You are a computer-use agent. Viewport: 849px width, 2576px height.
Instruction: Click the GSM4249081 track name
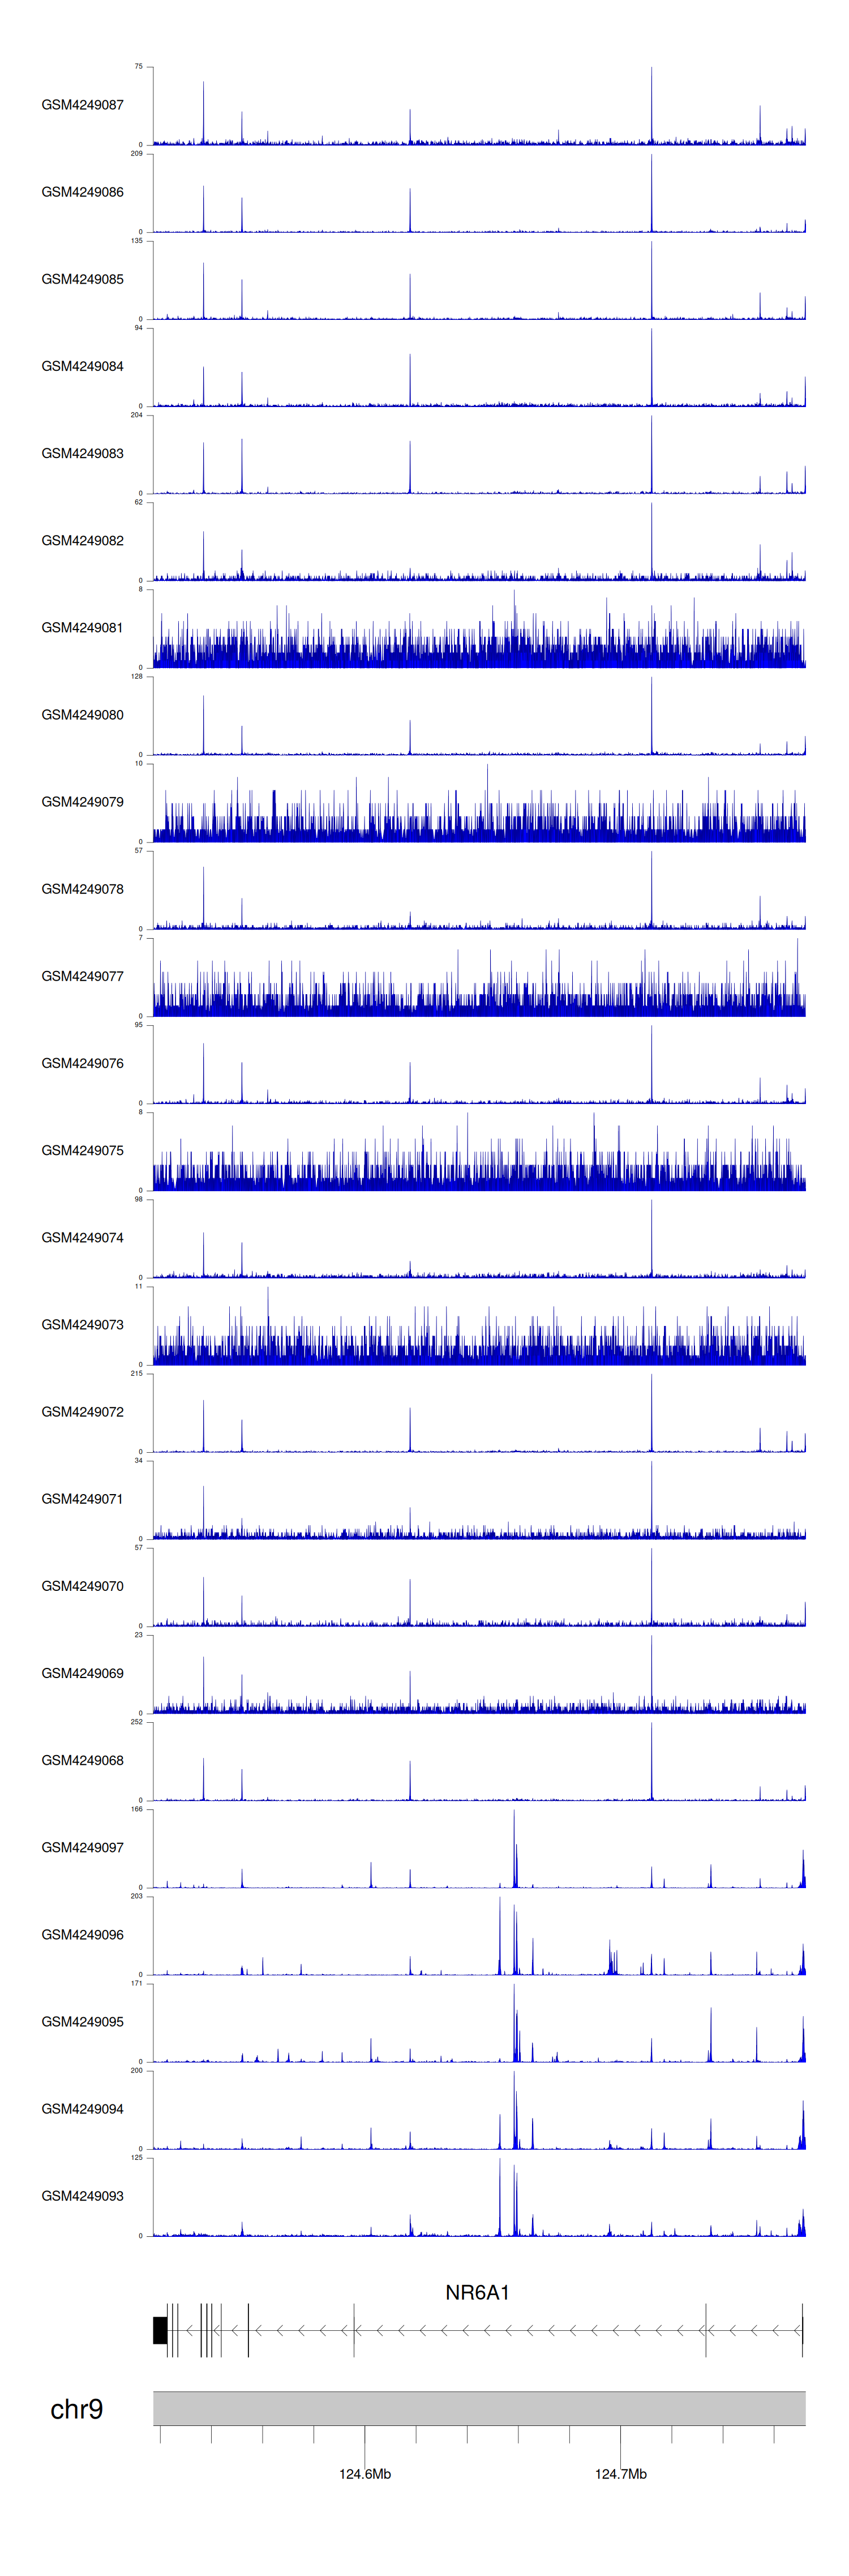click(82, 628)
